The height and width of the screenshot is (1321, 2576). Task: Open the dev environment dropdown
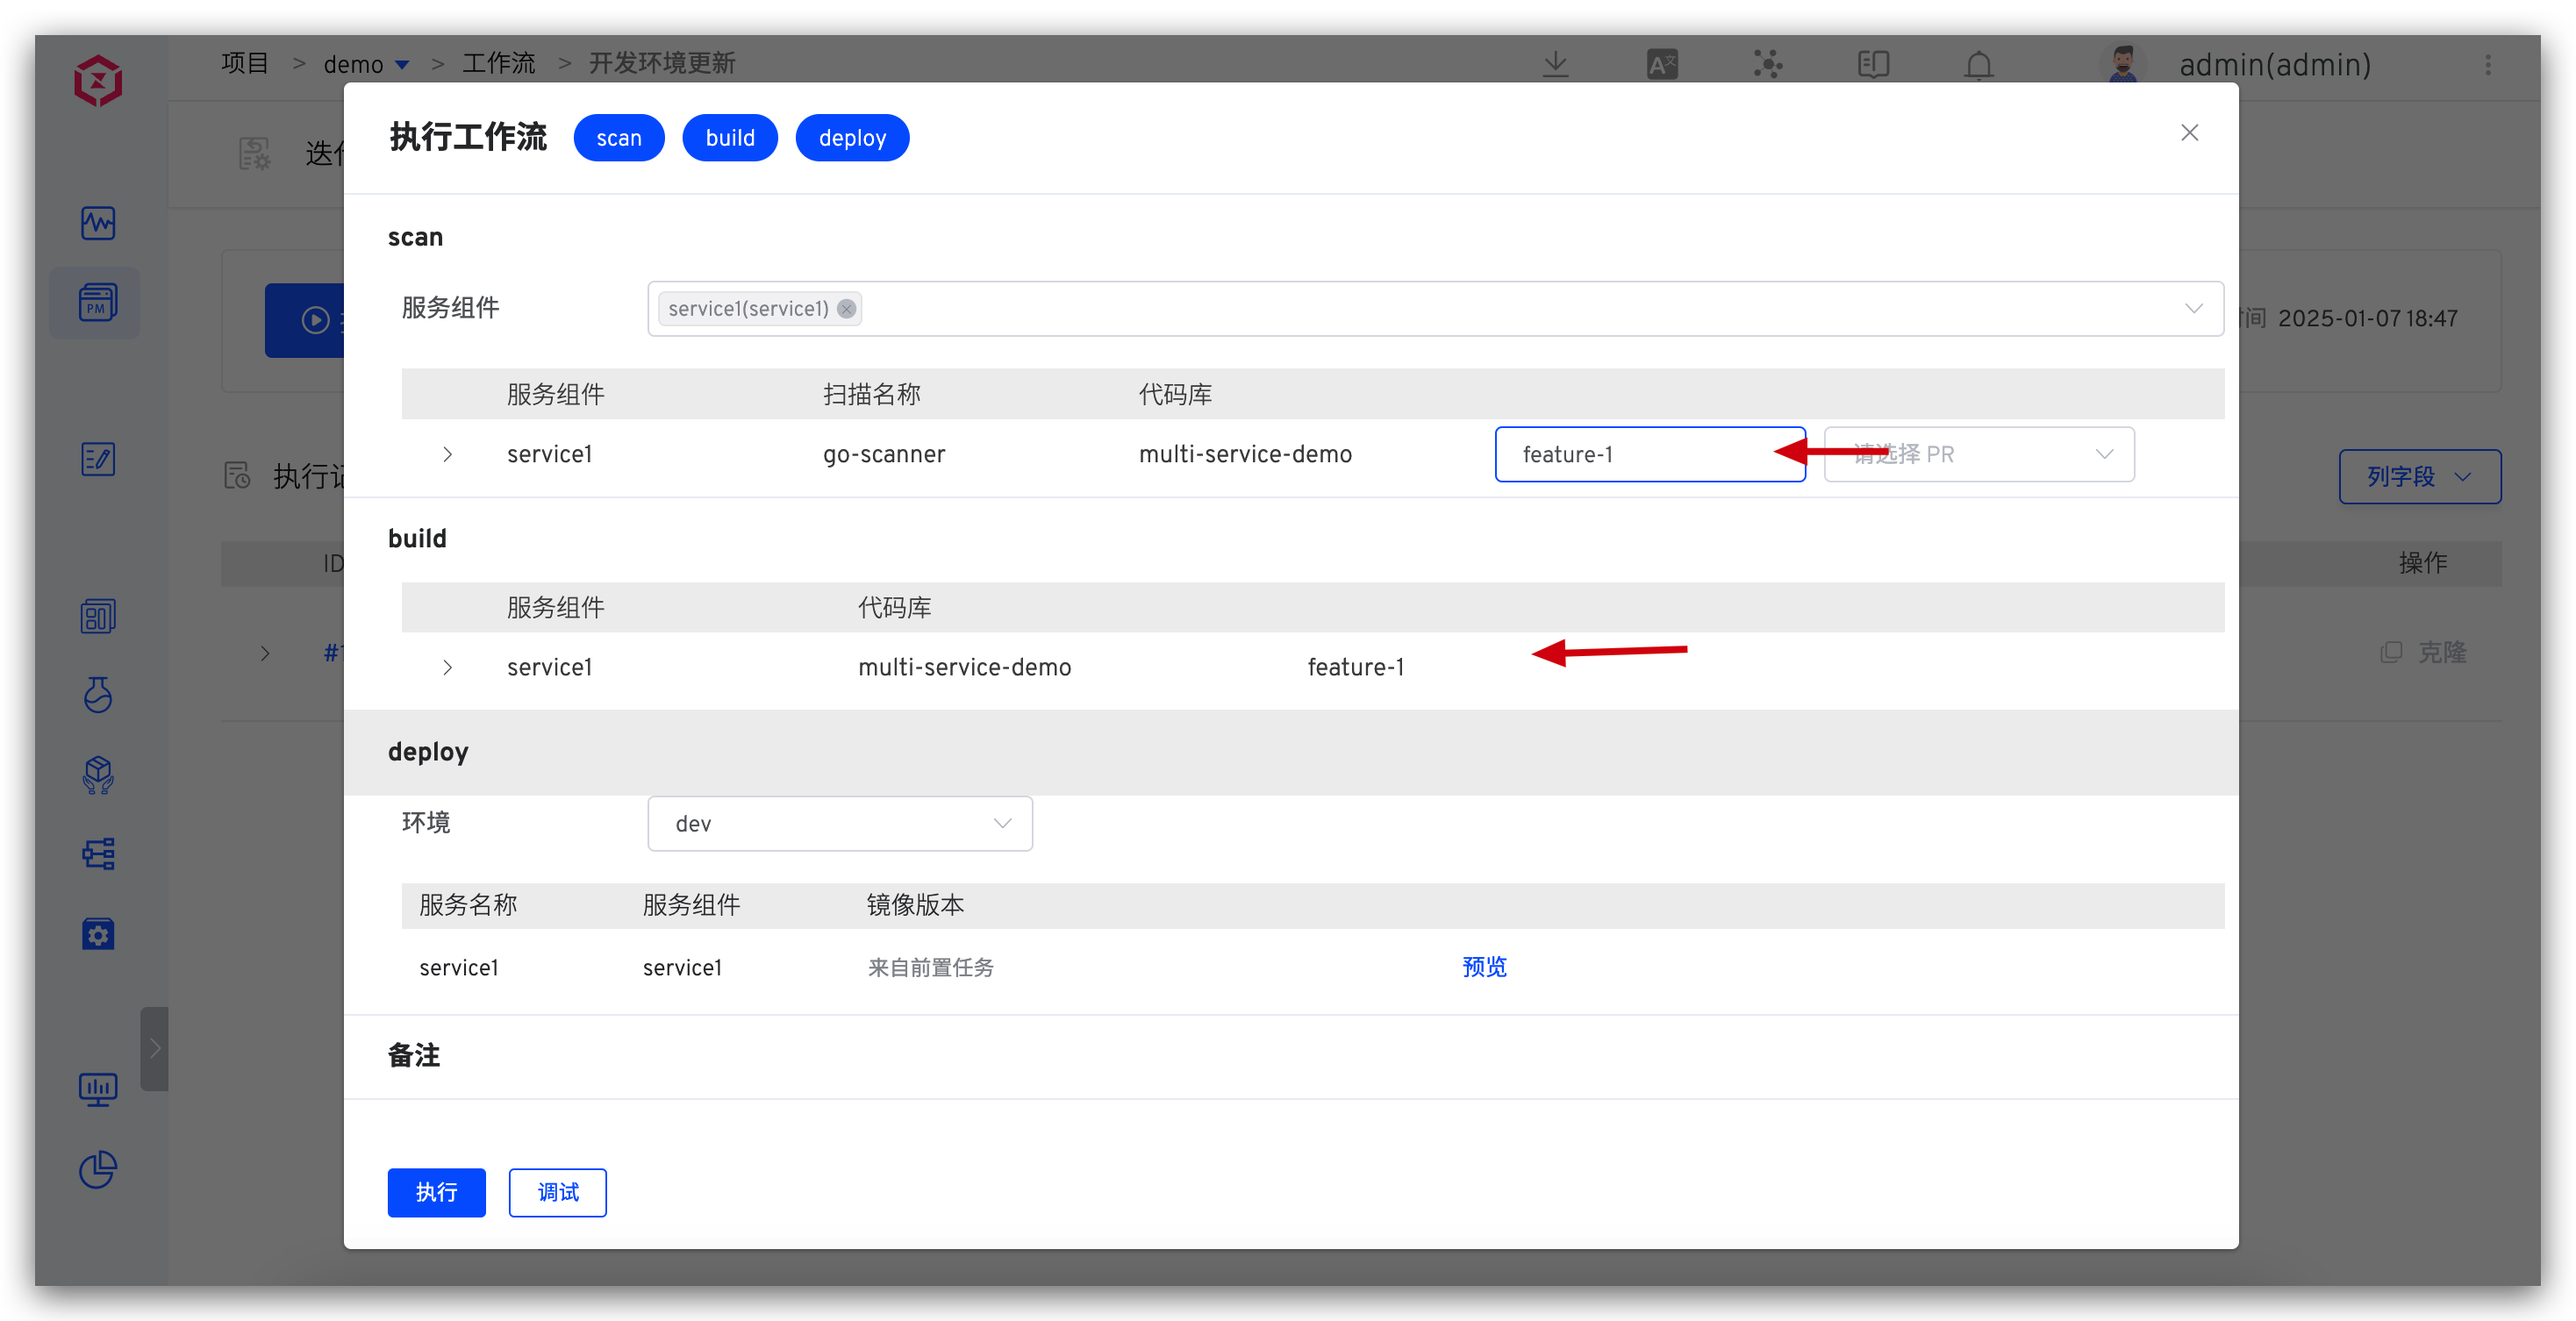point(839,823)
